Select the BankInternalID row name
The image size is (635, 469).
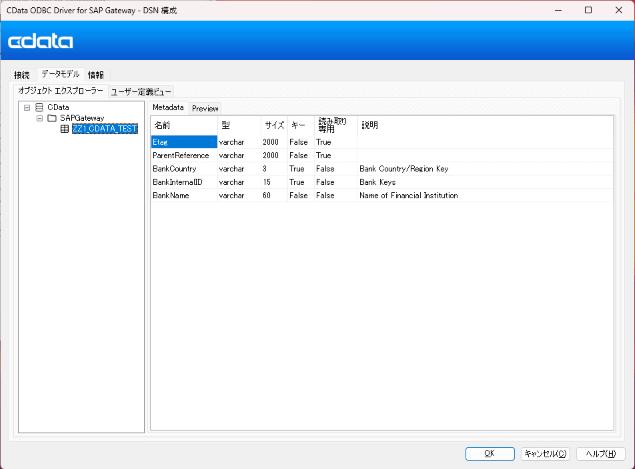click(x=184, y=182)
